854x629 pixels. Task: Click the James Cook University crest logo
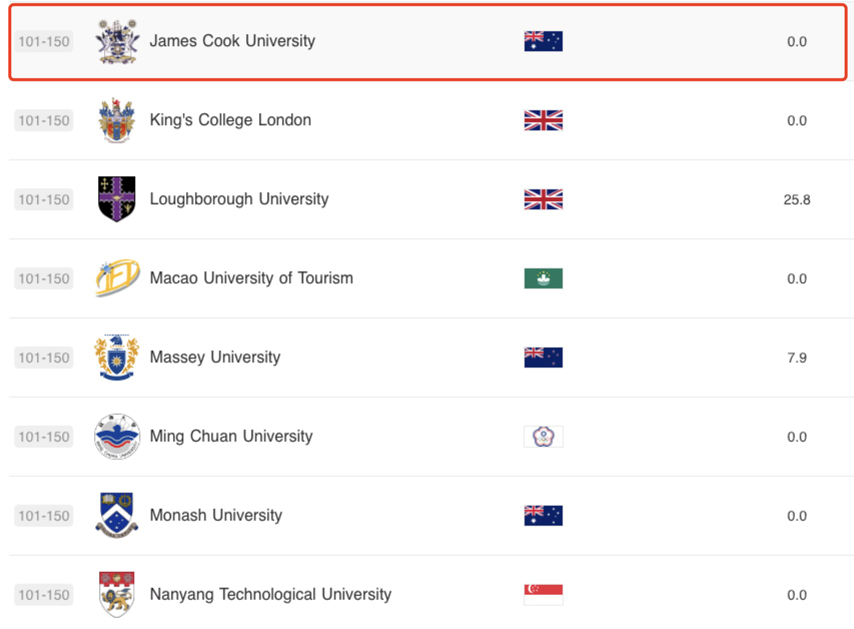tap(116, 42)
